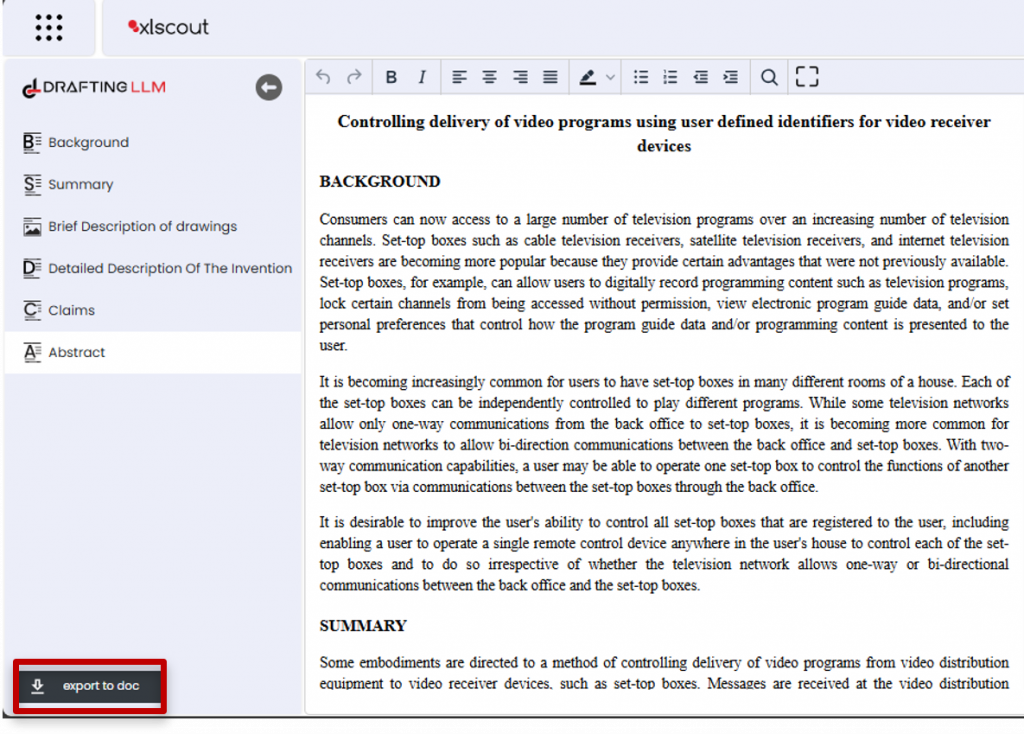Viewport: 1024px width, 734px height.
Task: Redo the last undone edit
Action: (354, 77)
